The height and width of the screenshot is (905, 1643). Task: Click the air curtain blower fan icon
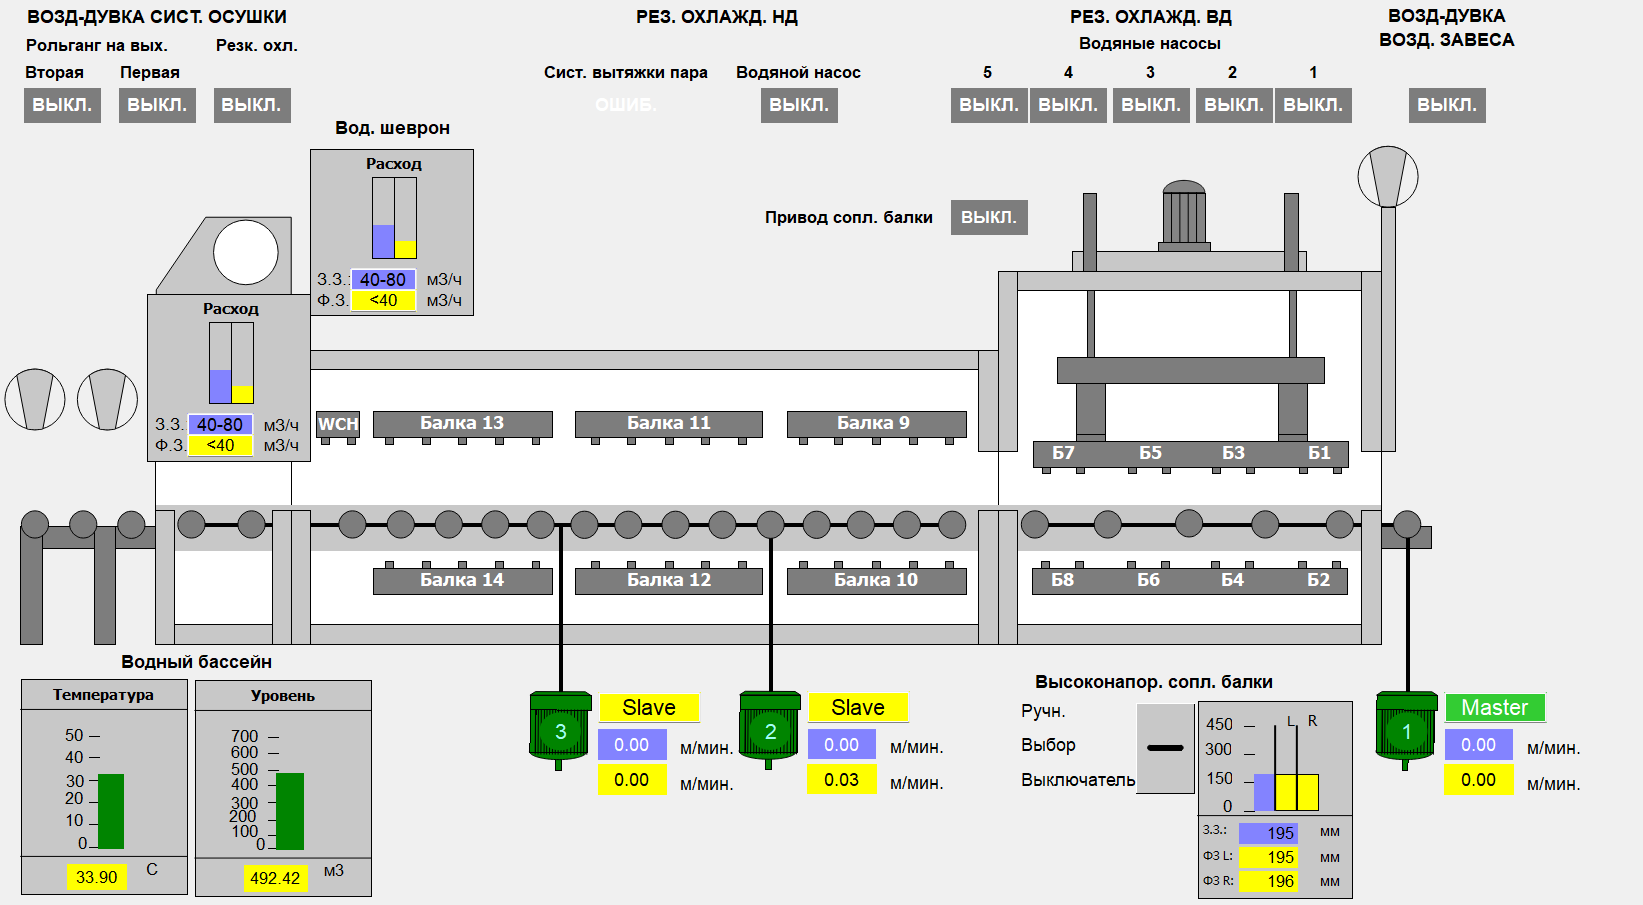1387,177
